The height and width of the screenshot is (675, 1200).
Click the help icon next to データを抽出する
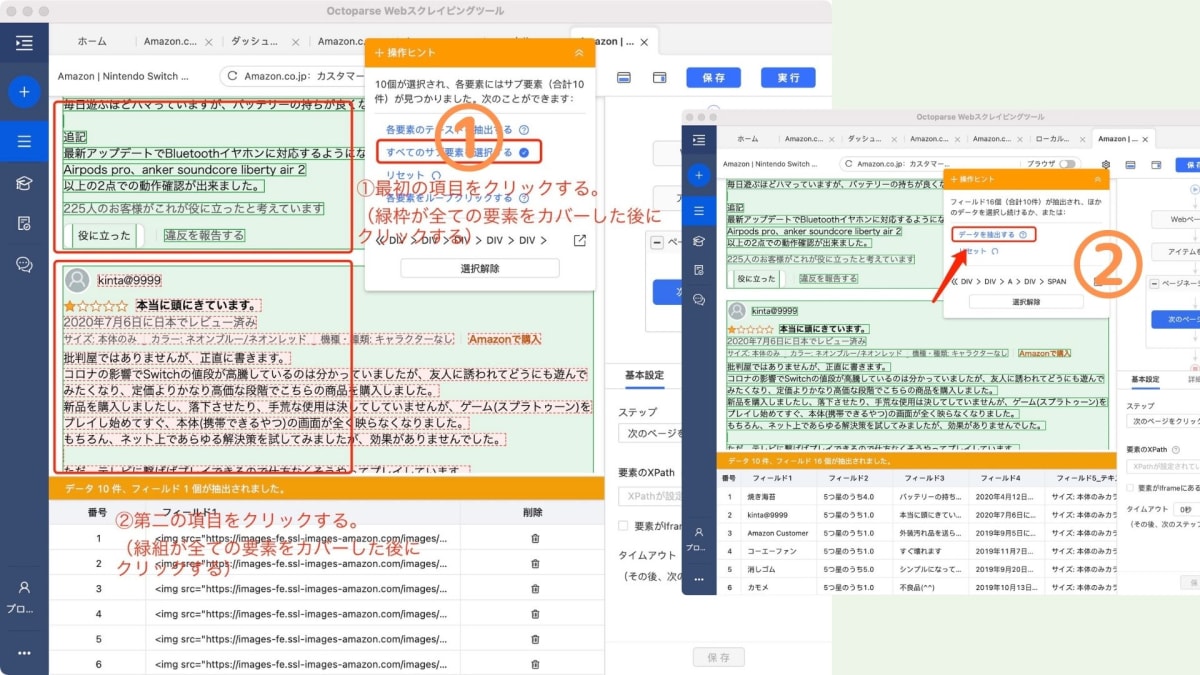1022,234
